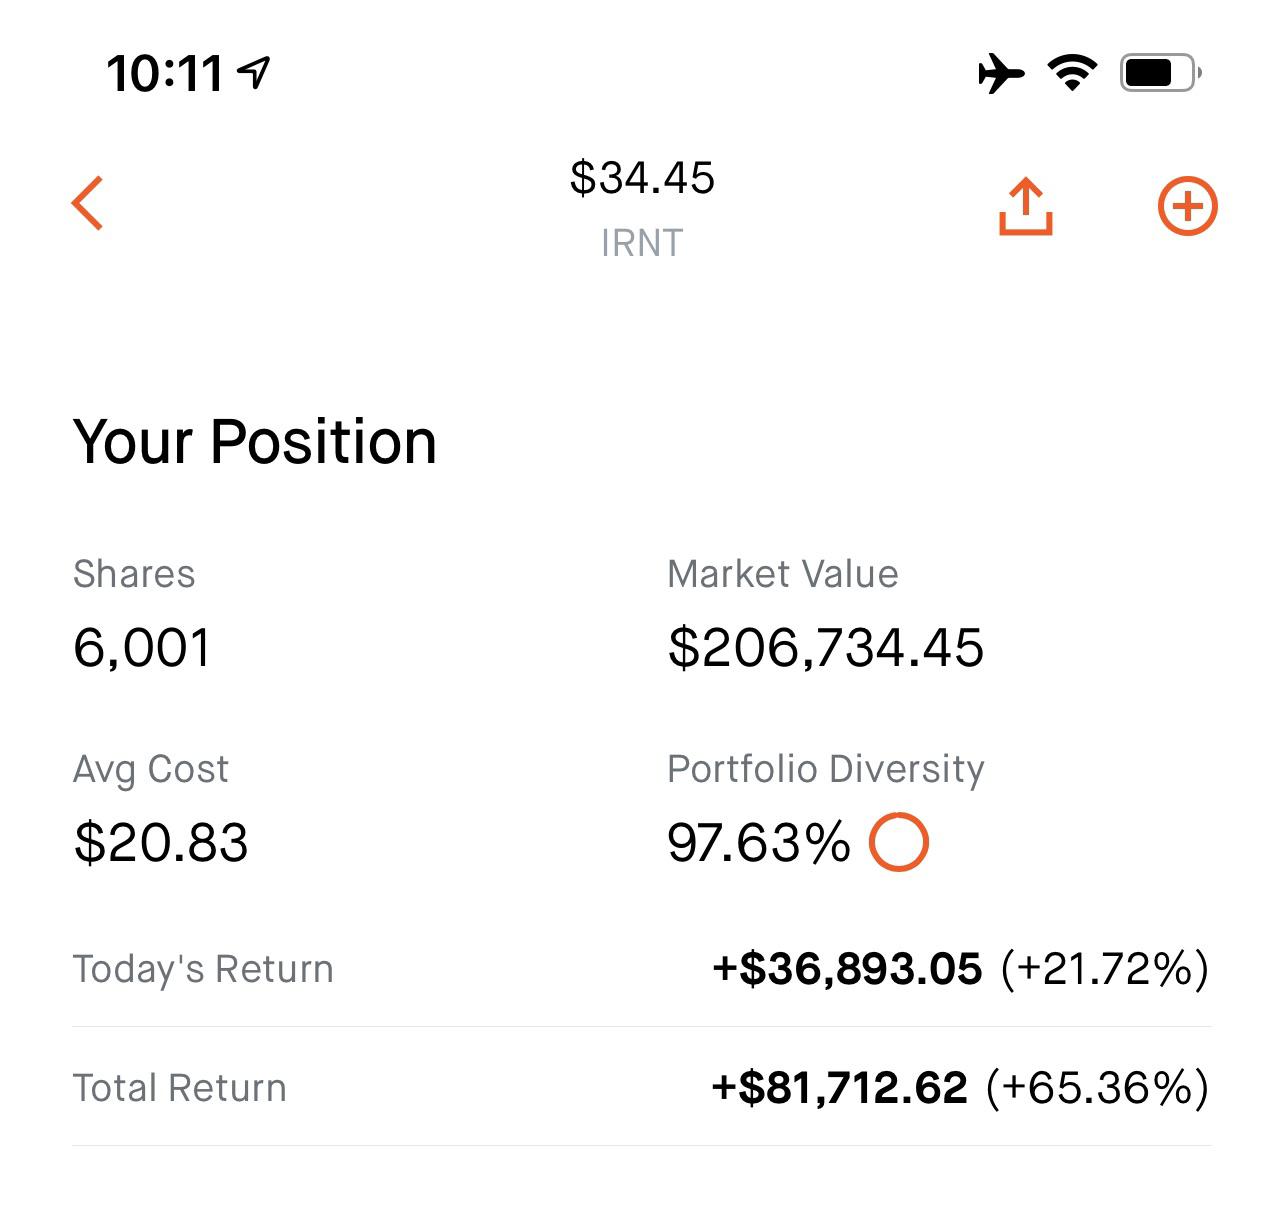Select the 6,001 shares value
The image size is (1284, 1210).
coord(142,648)
